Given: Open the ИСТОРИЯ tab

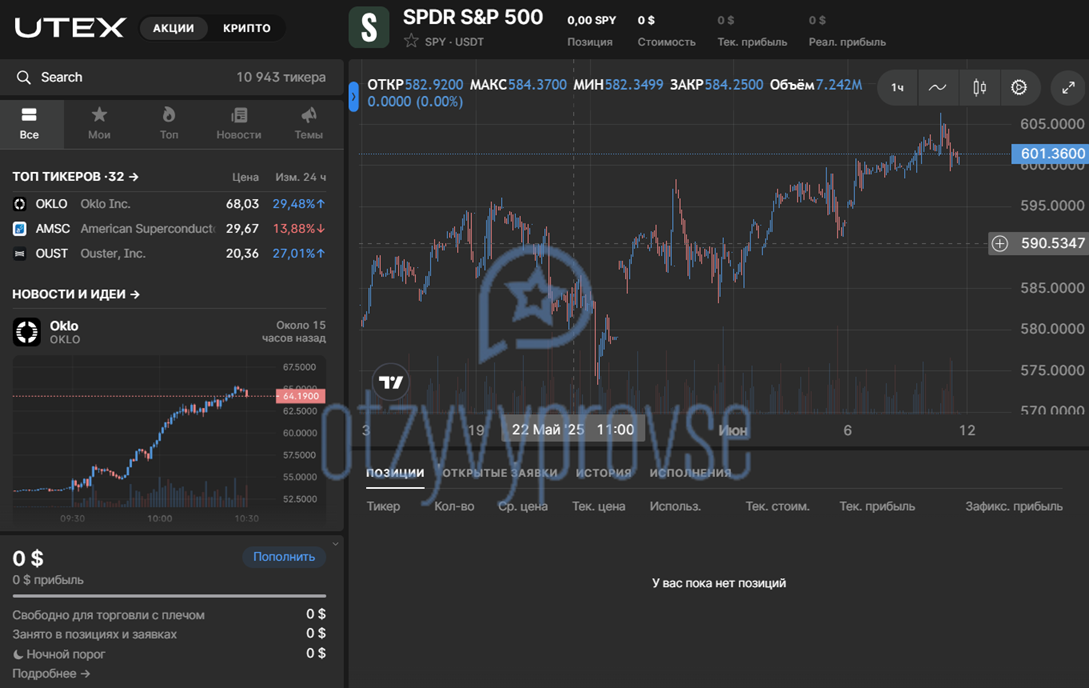Looking at the screenshot, I should tap(604, 473).
